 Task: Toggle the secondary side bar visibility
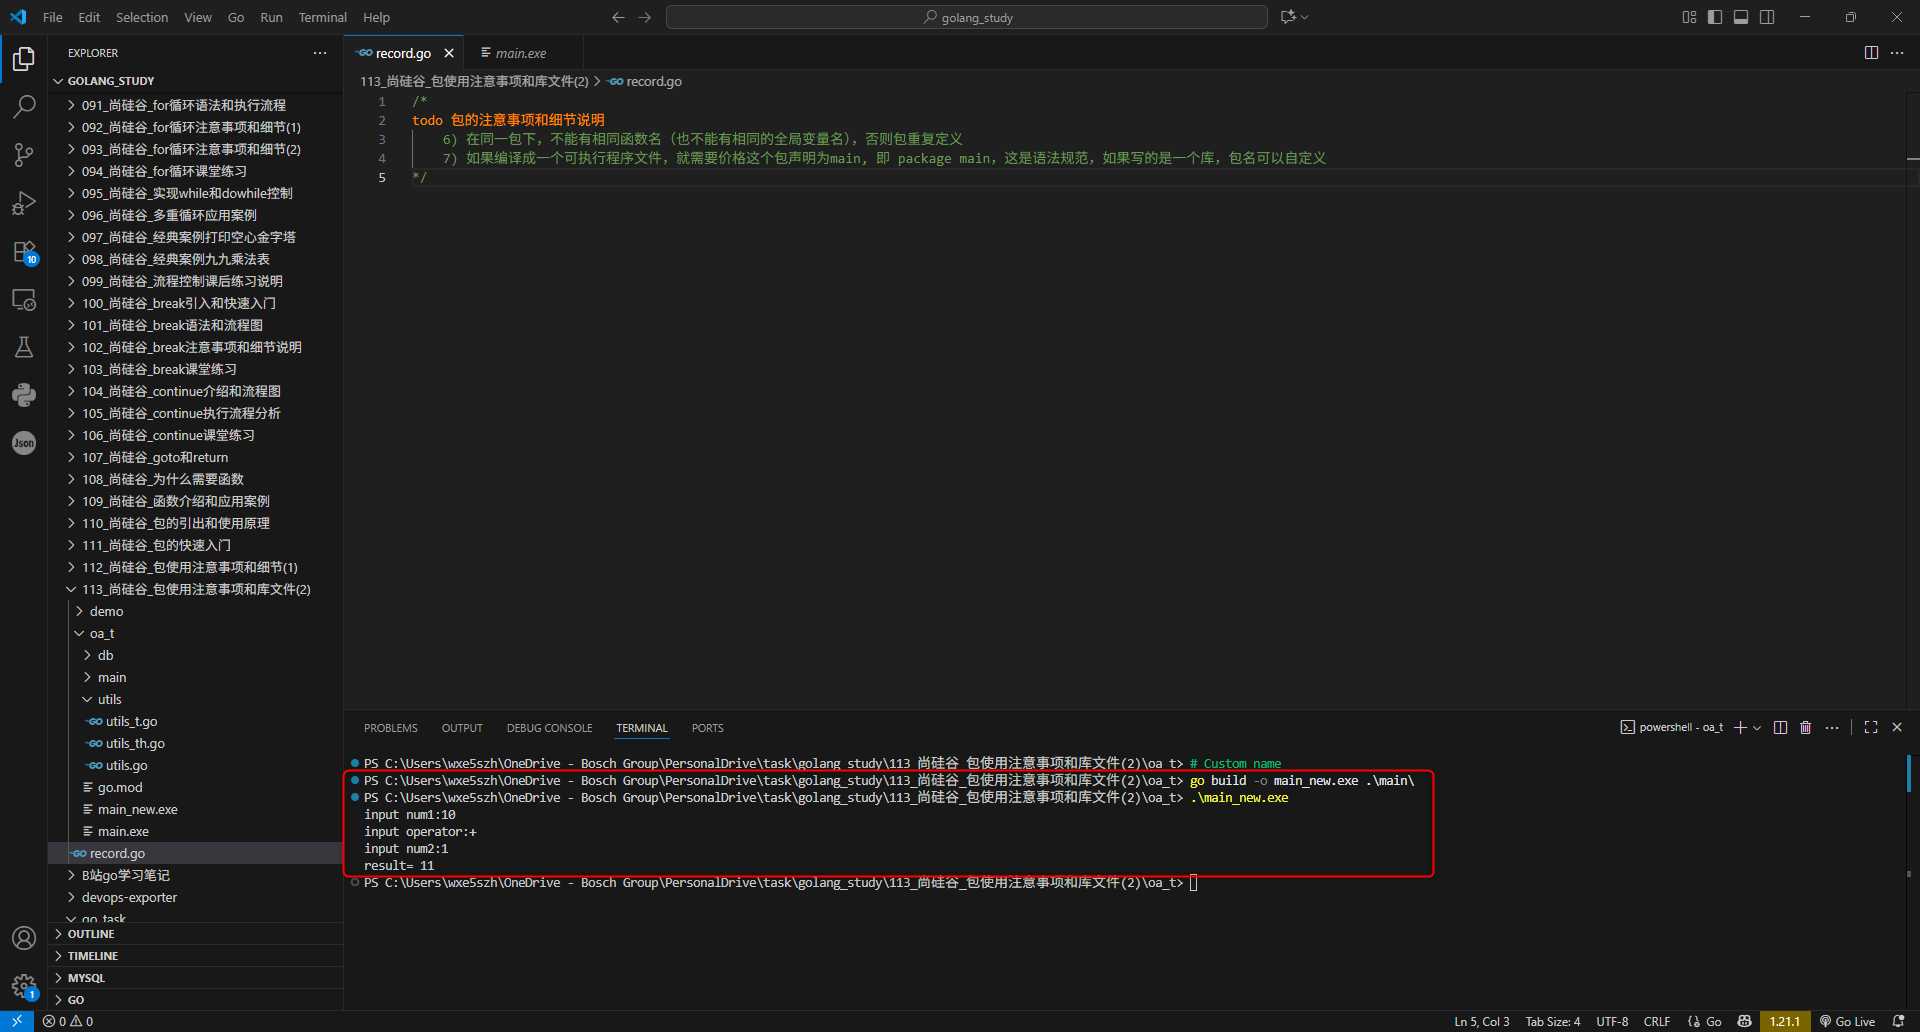tap(1767, 17)
